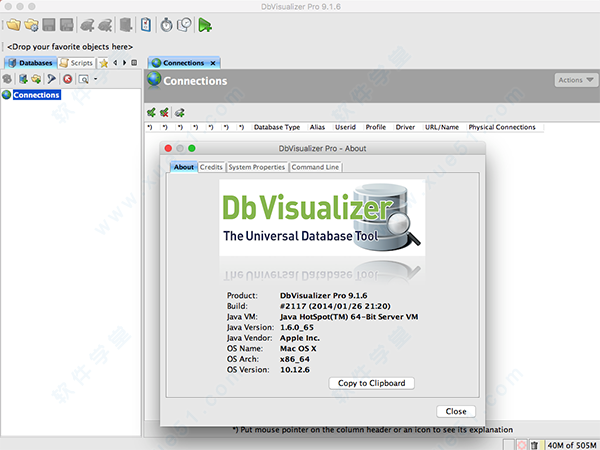Screen dimensions: 600x450
Task: Click the Userid column header
Action: click(346, 127)
